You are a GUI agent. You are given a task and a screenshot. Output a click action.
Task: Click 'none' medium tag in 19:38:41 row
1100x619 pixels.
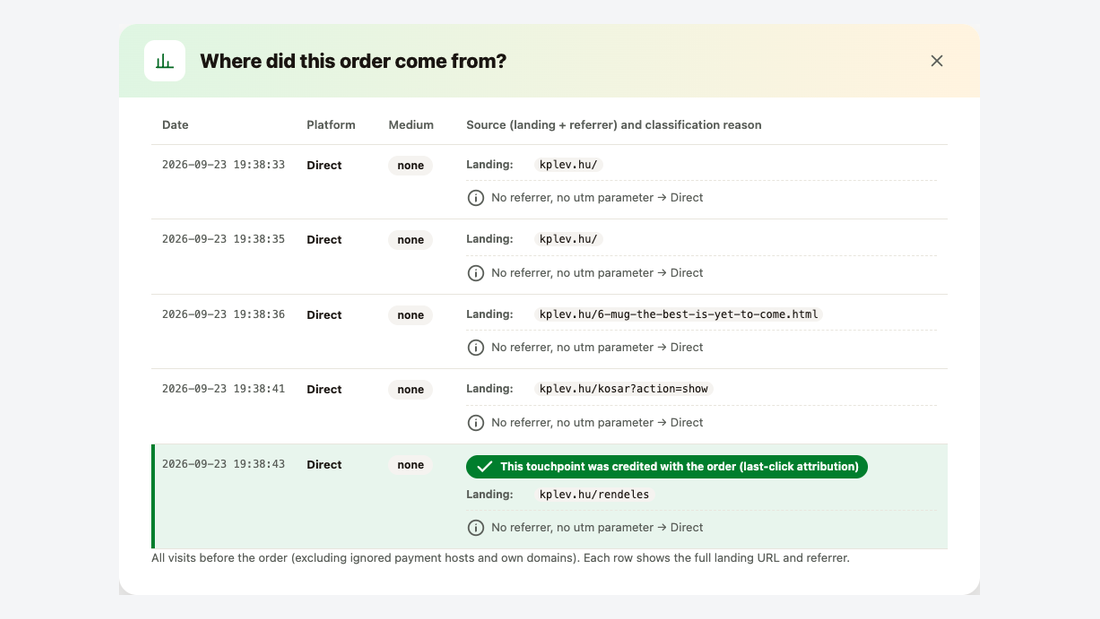(410, 390)
